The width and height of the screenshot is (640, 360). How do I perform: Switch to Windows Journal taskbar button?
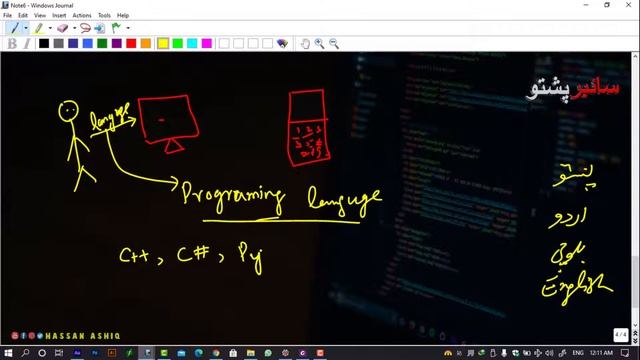[x=147, y=353]
